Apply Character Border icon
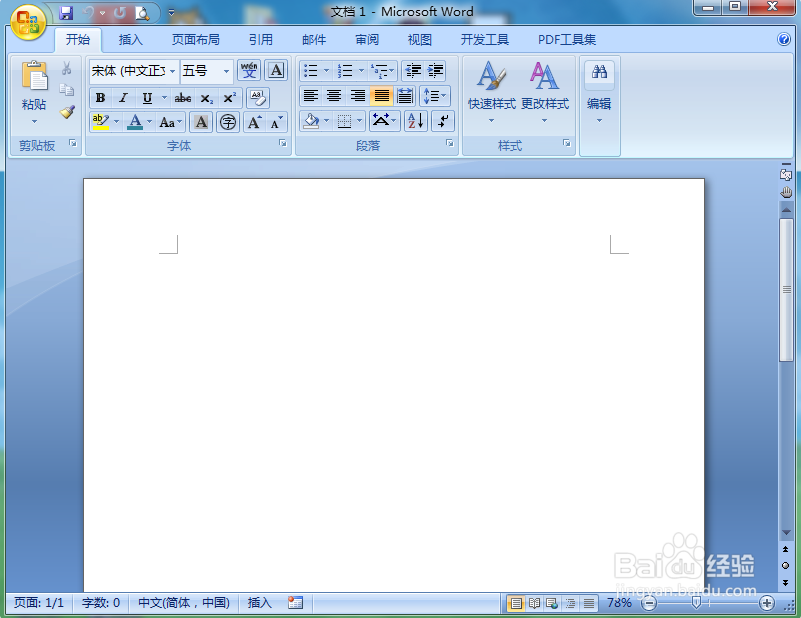801x618 pixels. [x=276, y=70]
